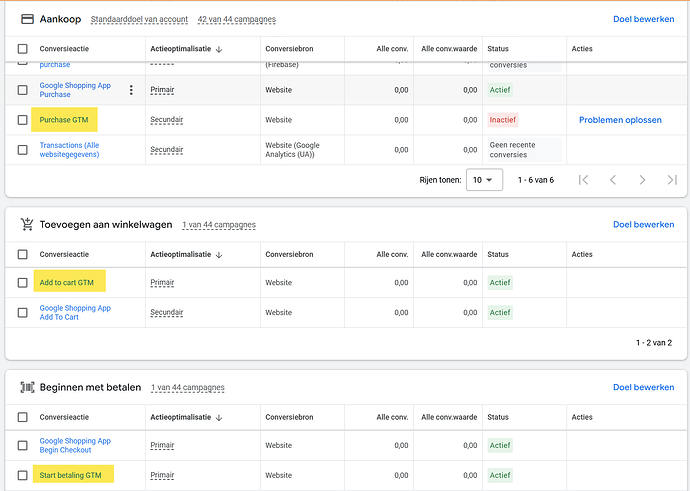Open Primair dropdown for Google Shopping App Purchase
The image size is (690, 491).
(162, 90)
